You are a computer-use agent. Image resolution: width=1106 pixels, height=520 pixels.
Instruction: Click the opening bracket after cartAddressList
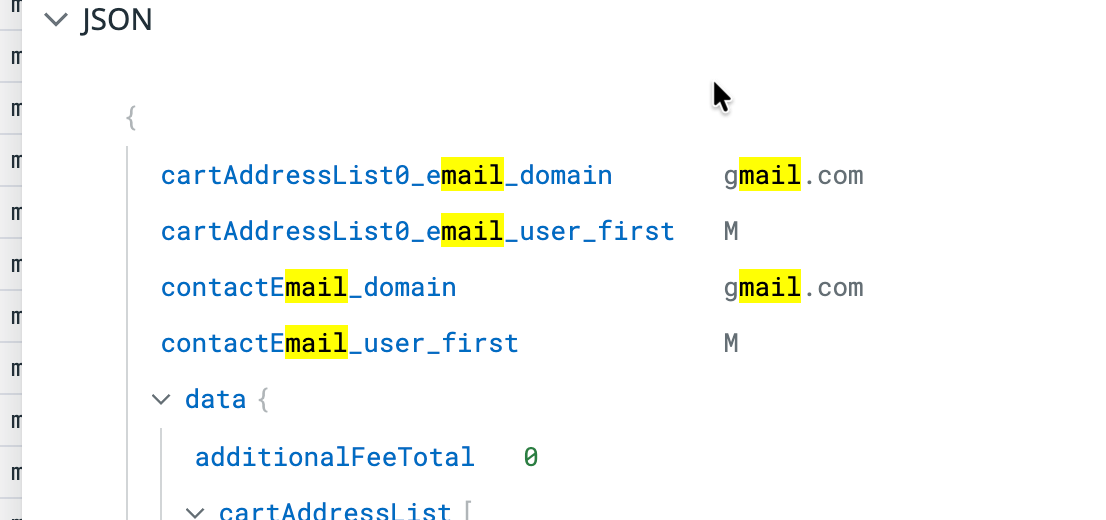tap(466, 512)
